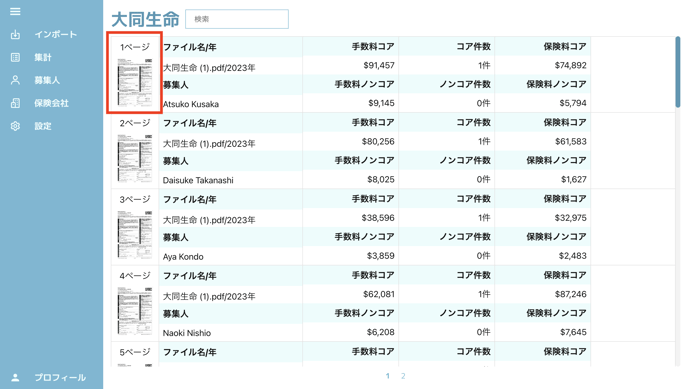Go to pagination page 2
Image resolution: width=688 pixels, height=389 pixels.
click(403, 376)
